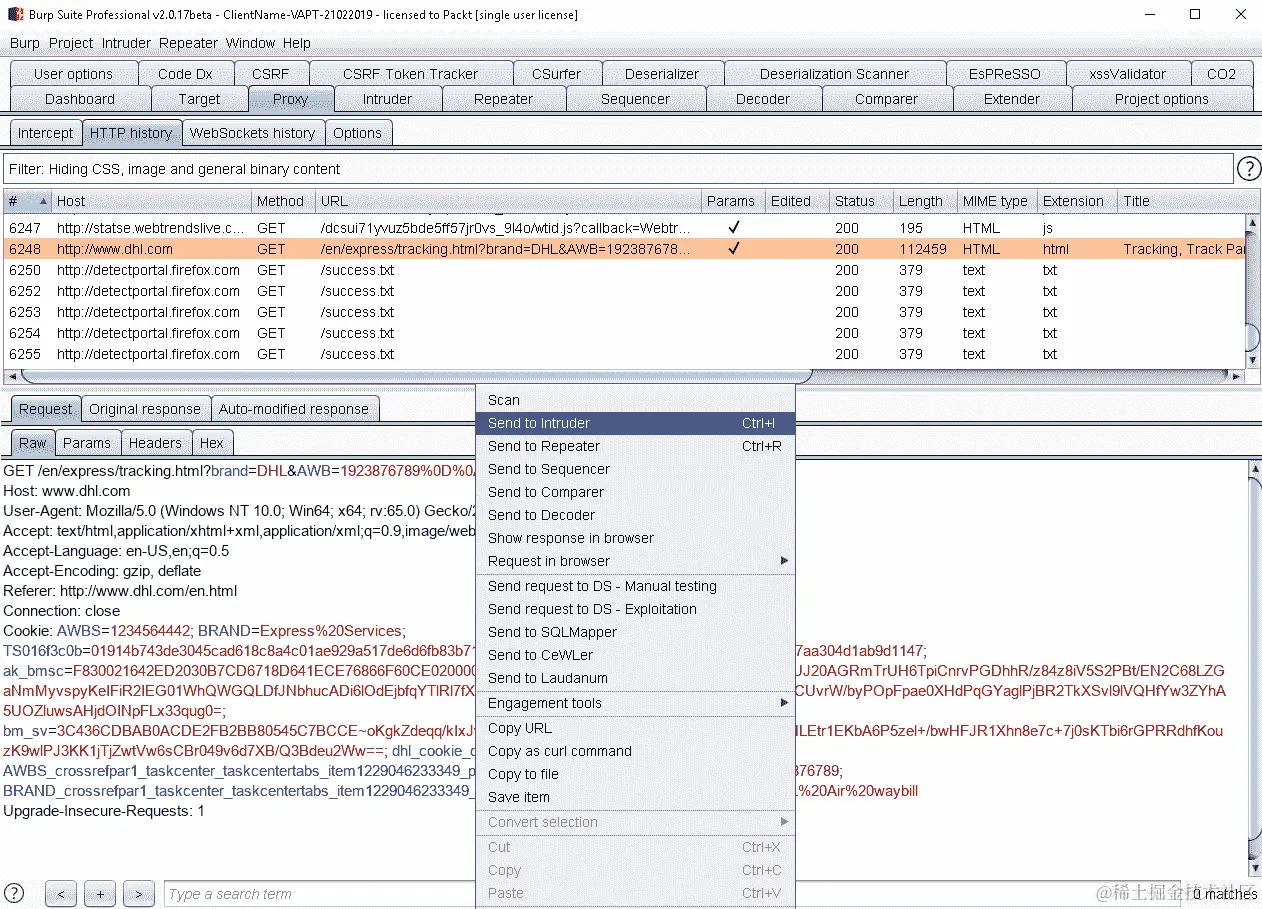This screenshot has height=909, width=1262.
Task: Select history row 6247 statse.webtrendslive
Action: click(625, 228)
